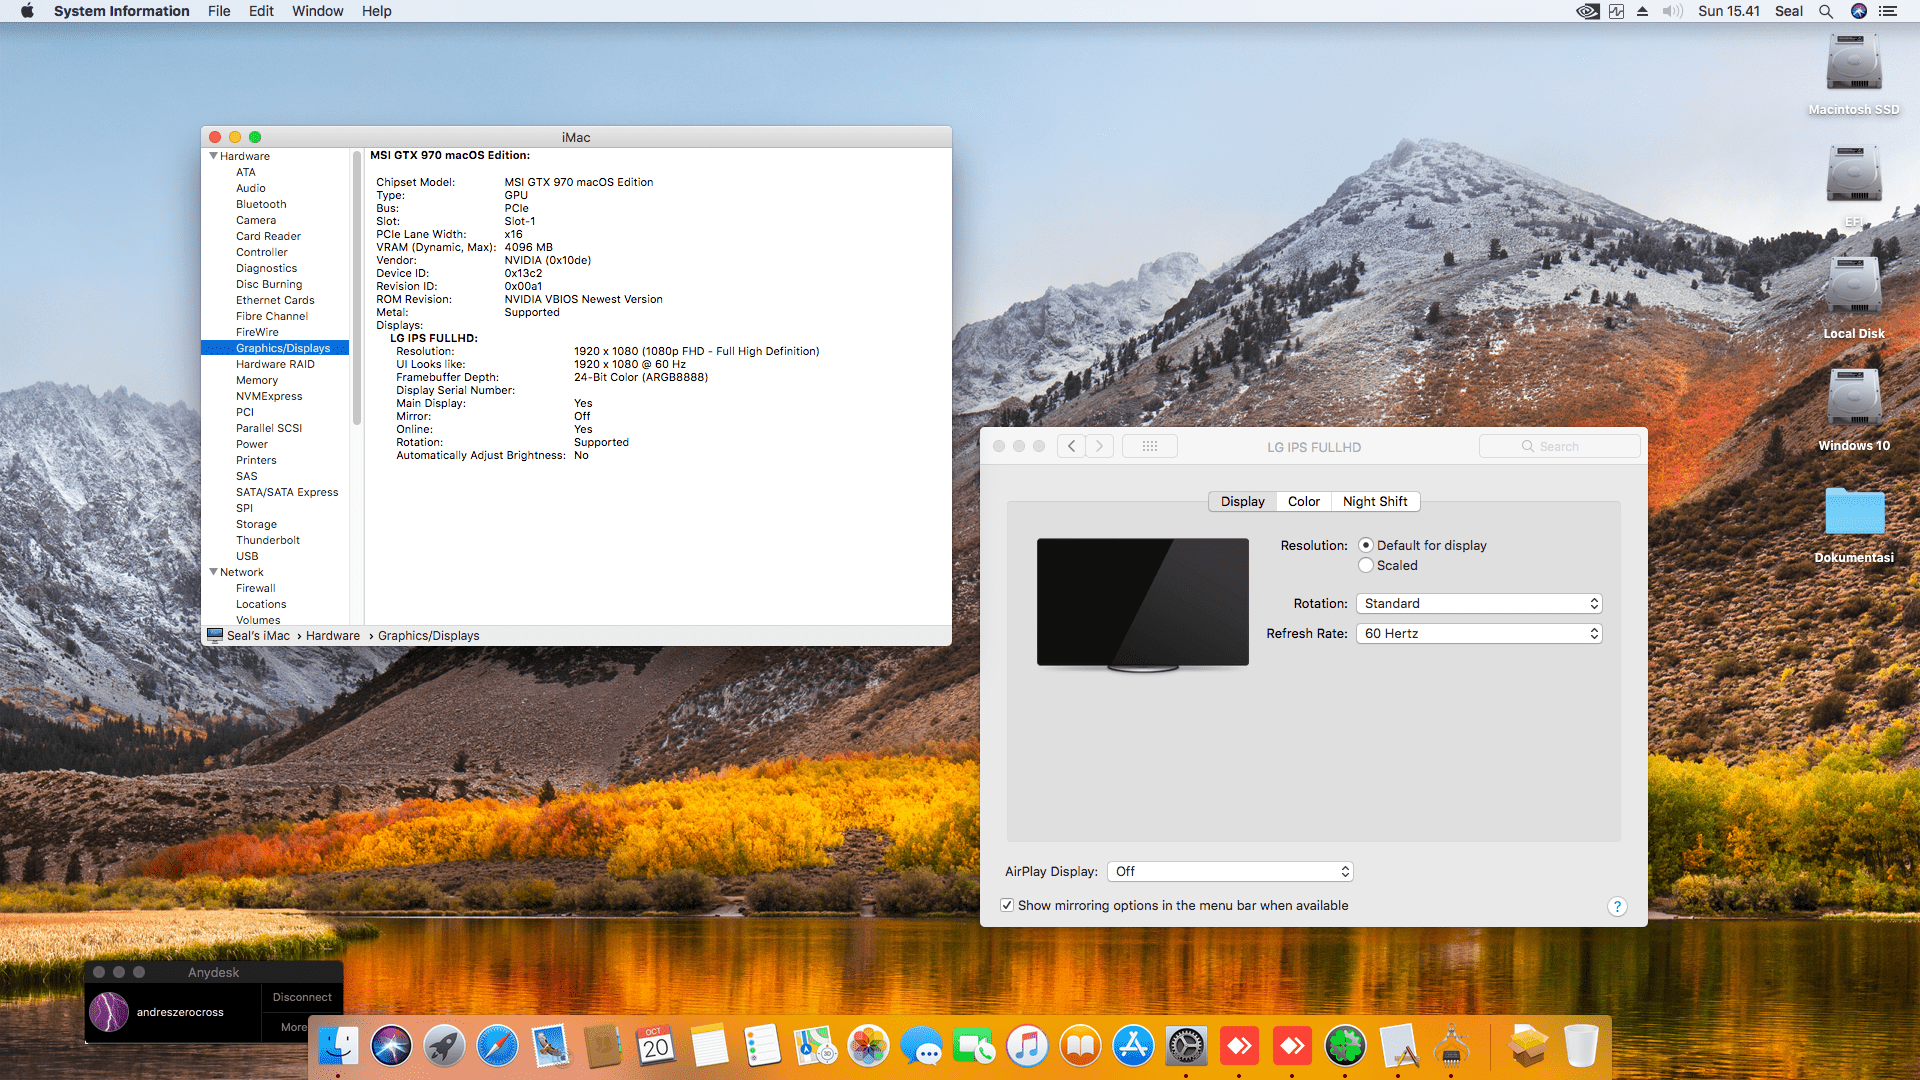
Task: Uncheck Show mirroring options in menu bar
Action: (x=1007, y=905)
